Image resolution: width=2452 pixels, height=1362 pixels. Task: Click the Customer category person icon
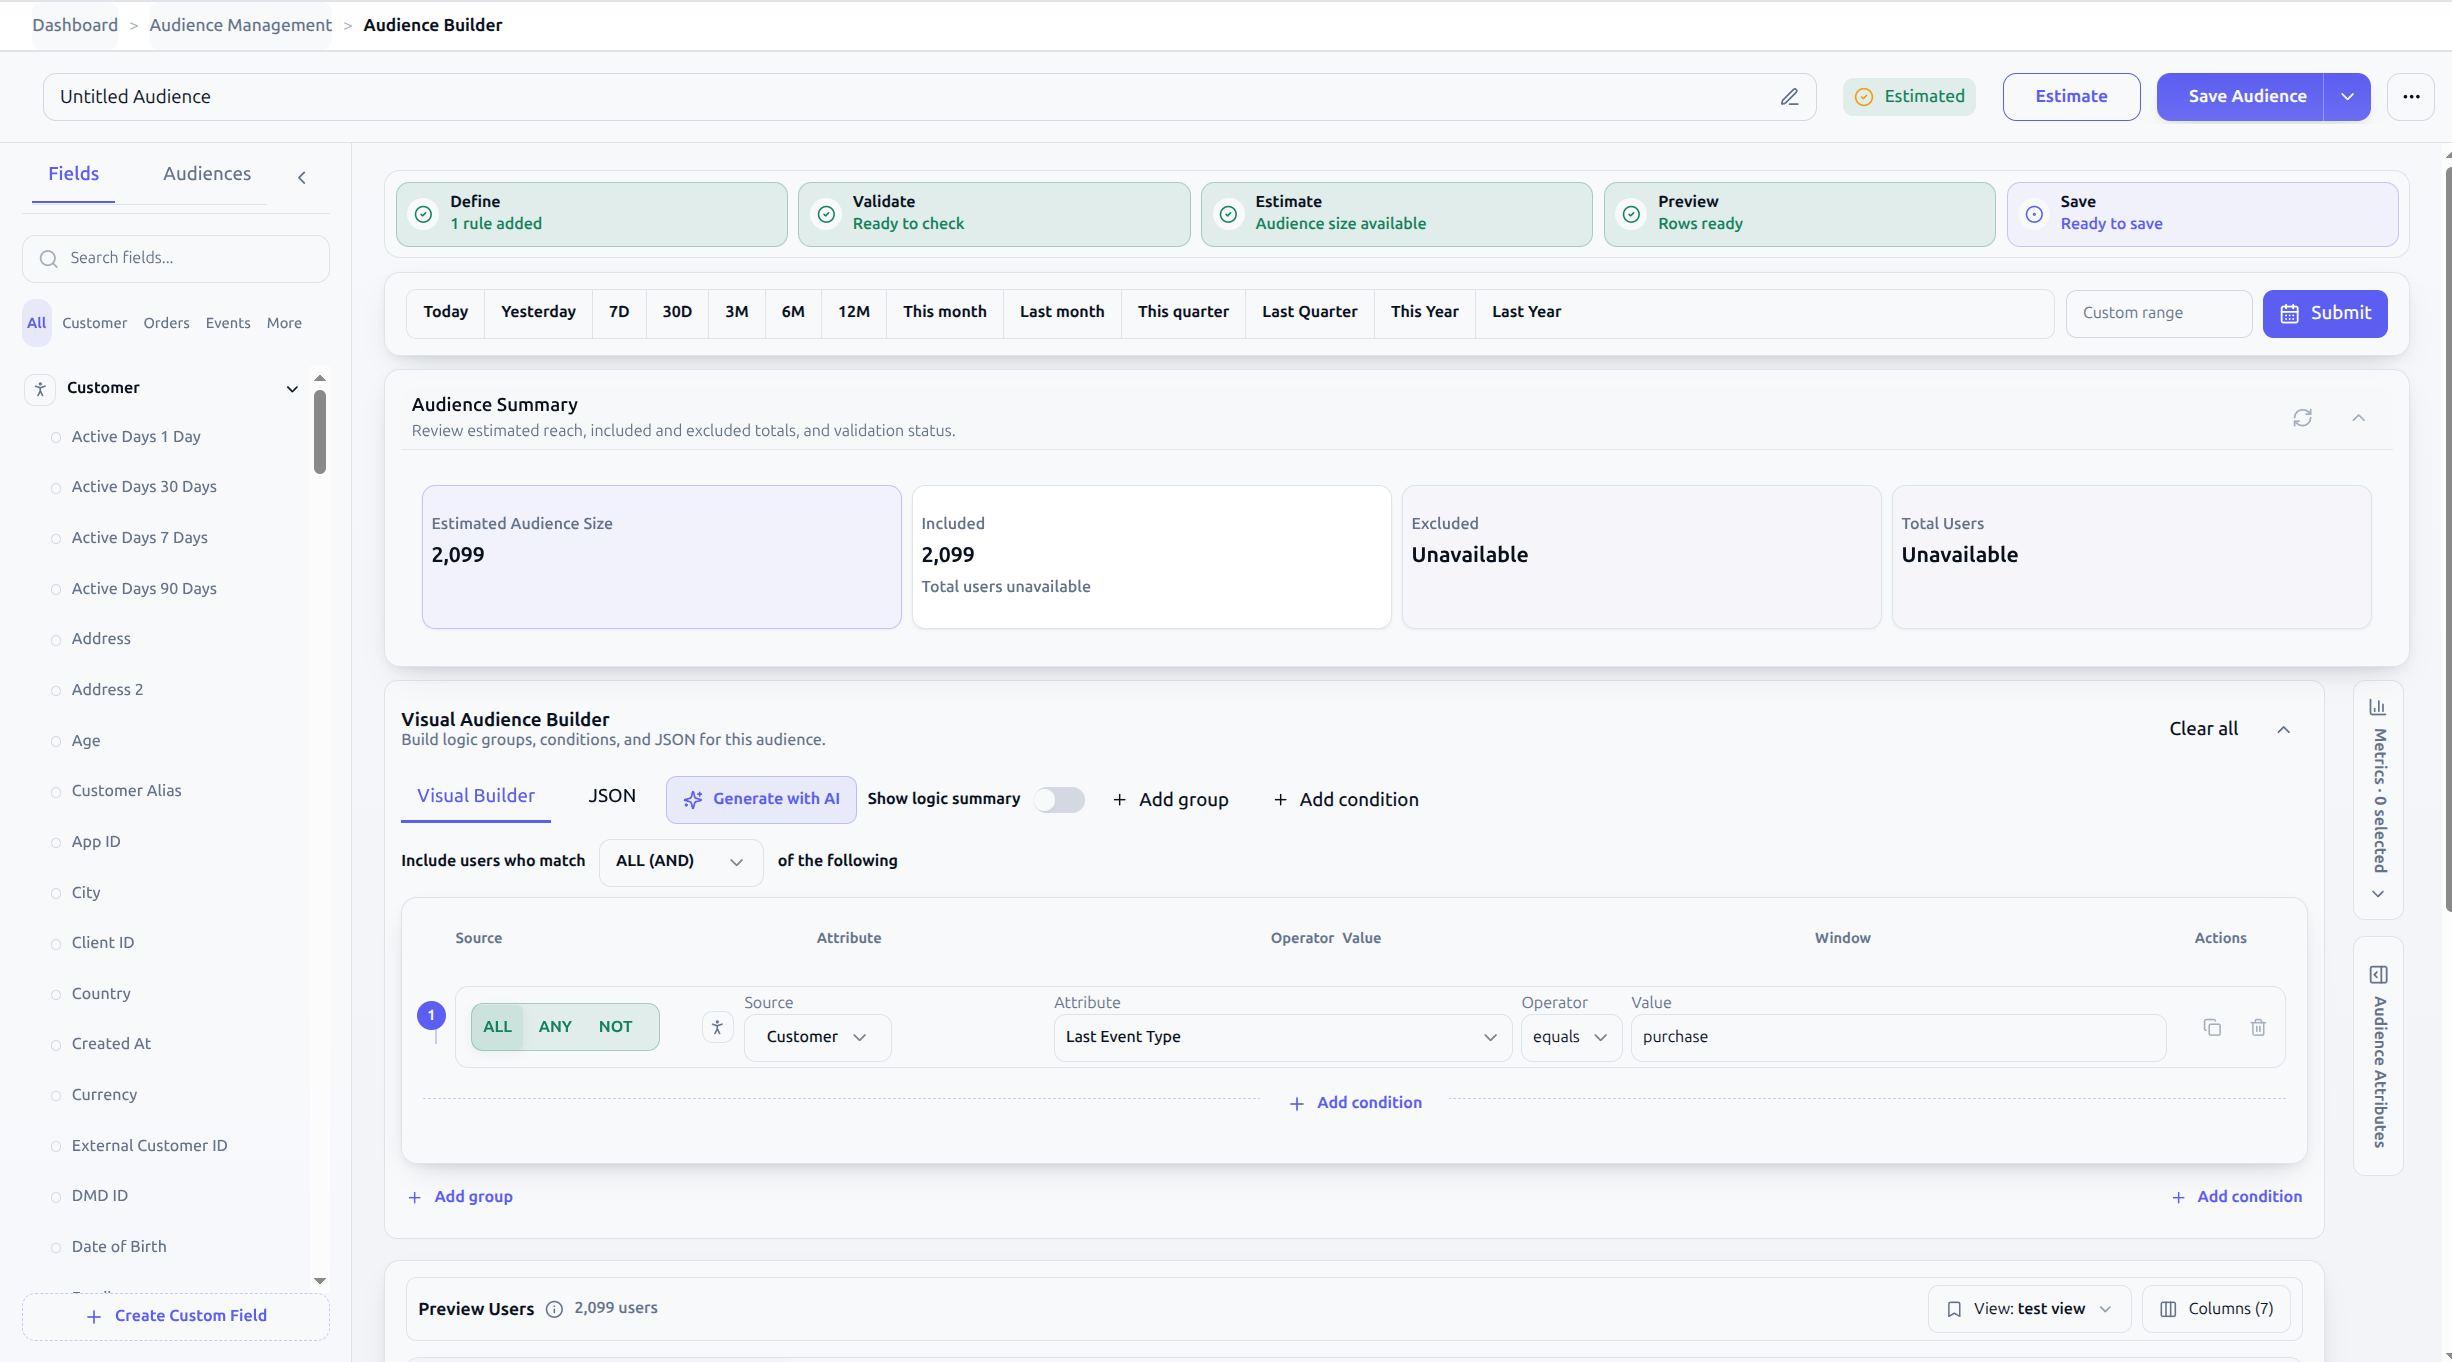pyautogui.click(x=40, y=389)
